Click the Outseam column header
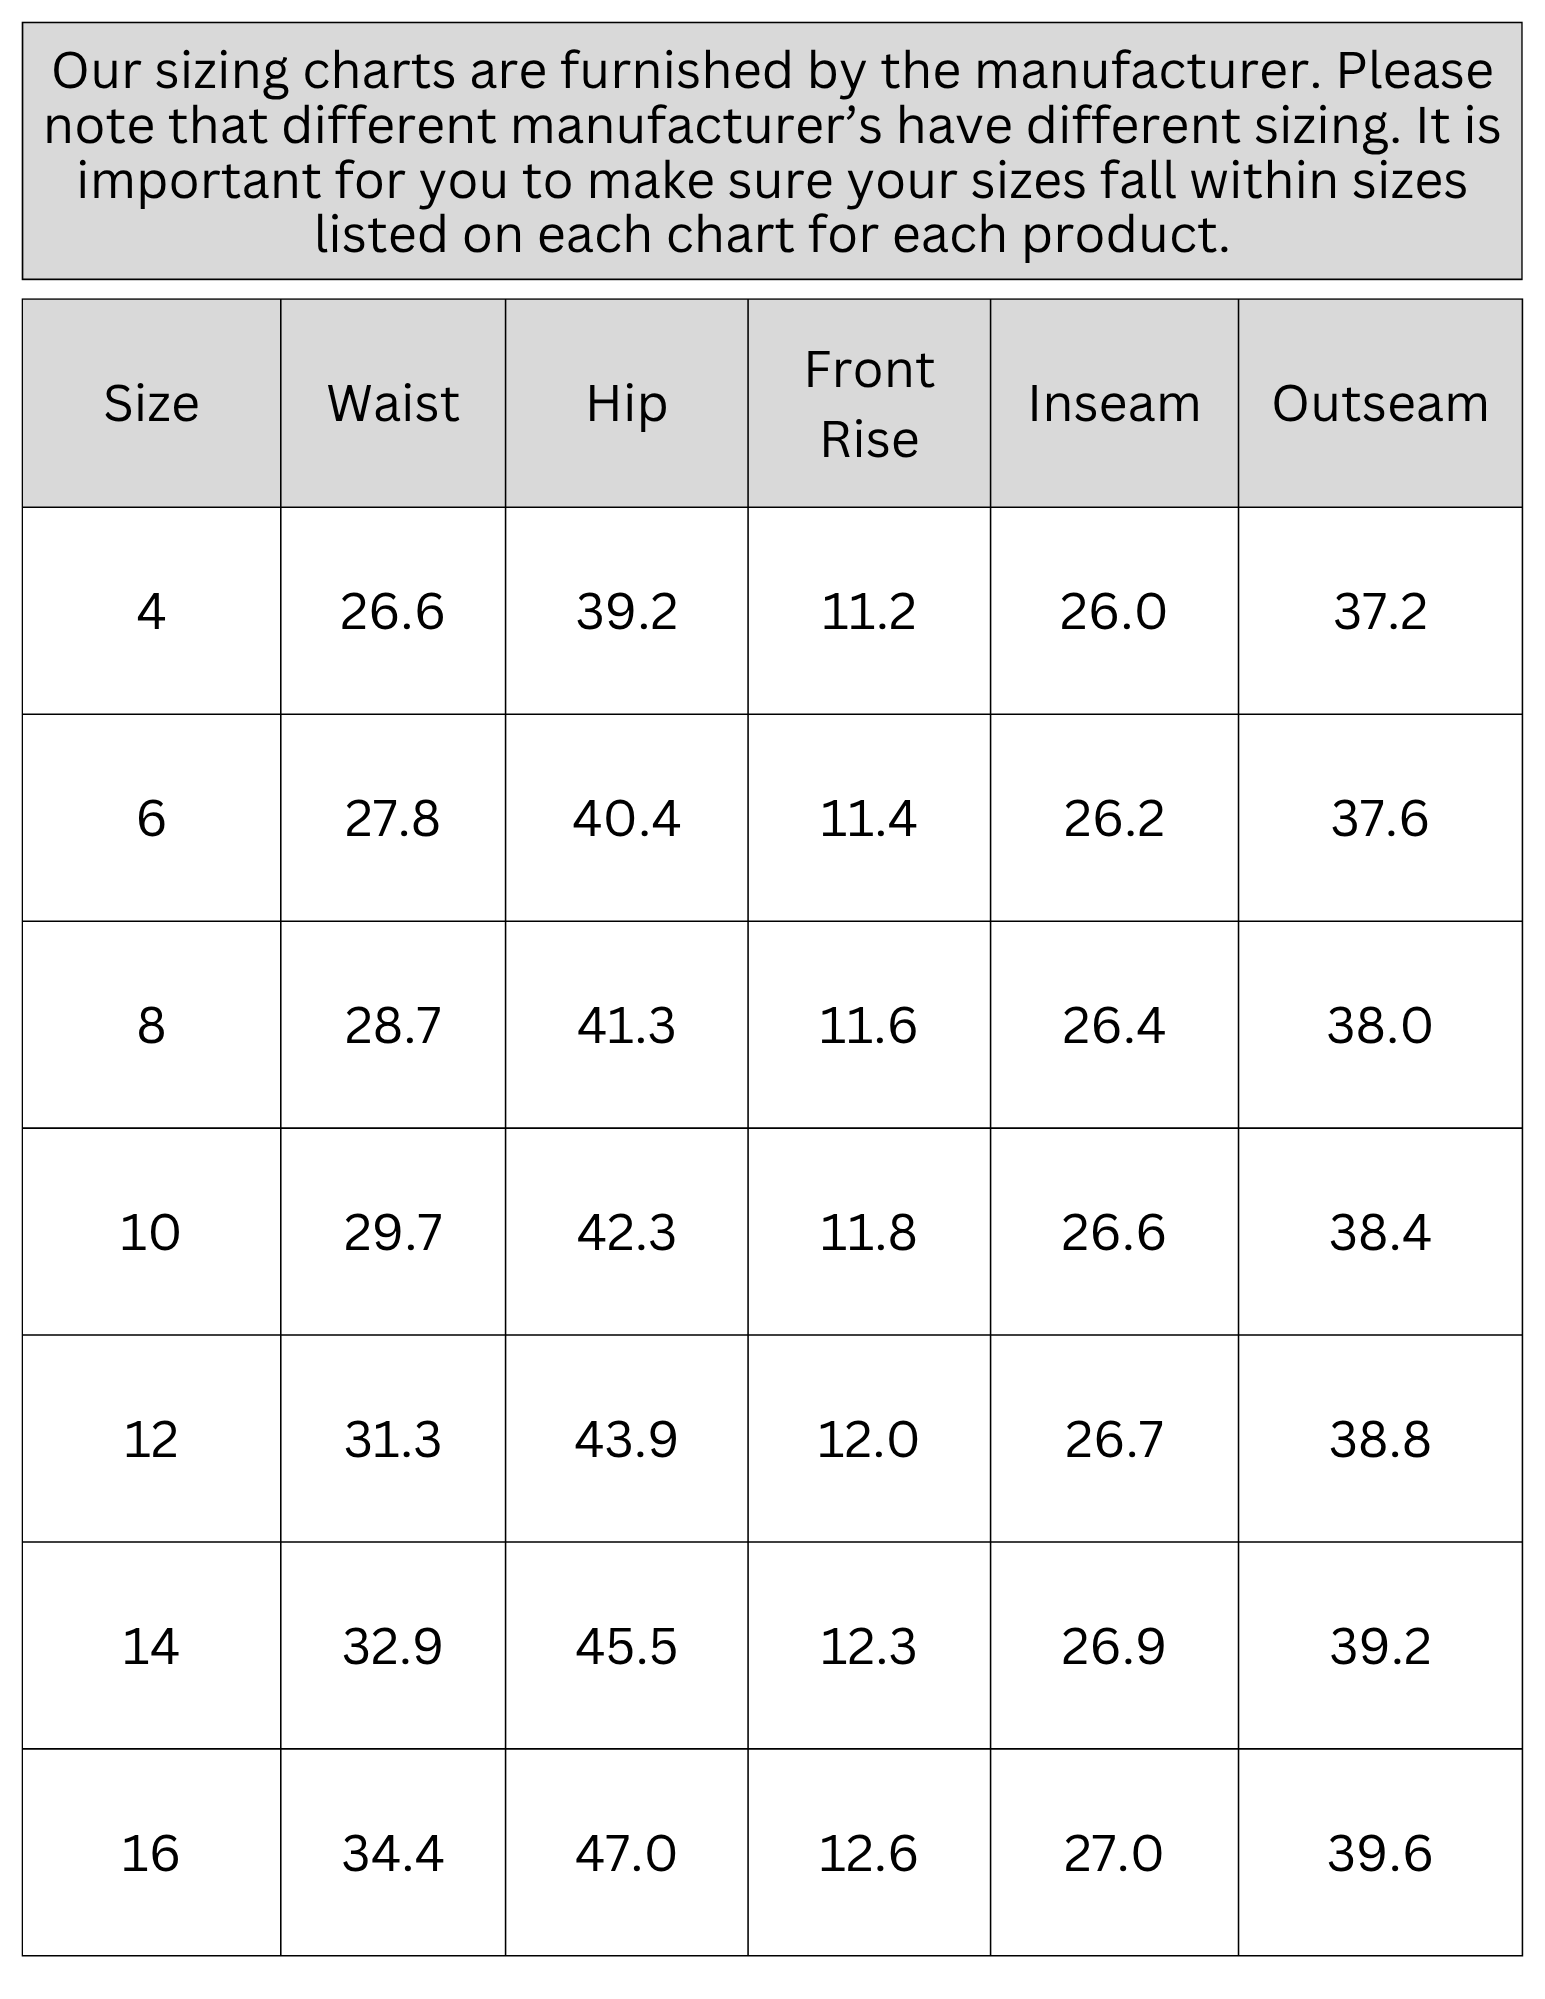 tap(1380, 403)
